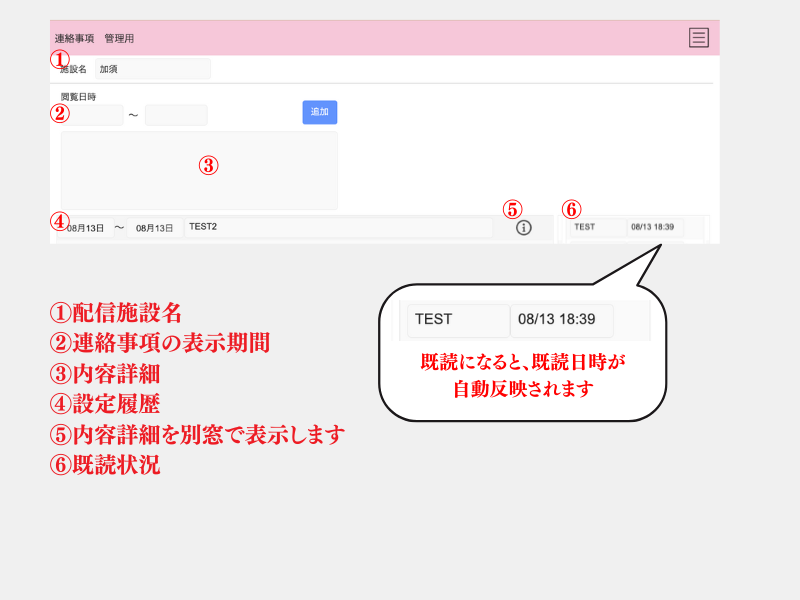The image size is (800, 600).
Task: Click the 施設名 field containing 加須
Action: [152, 69]
